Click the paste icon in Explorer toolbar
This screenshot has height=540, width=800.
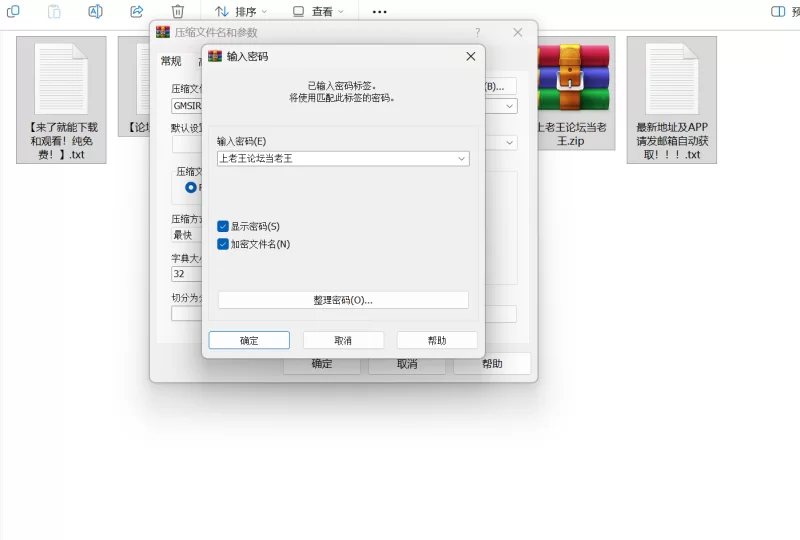[x=54, y=11]
